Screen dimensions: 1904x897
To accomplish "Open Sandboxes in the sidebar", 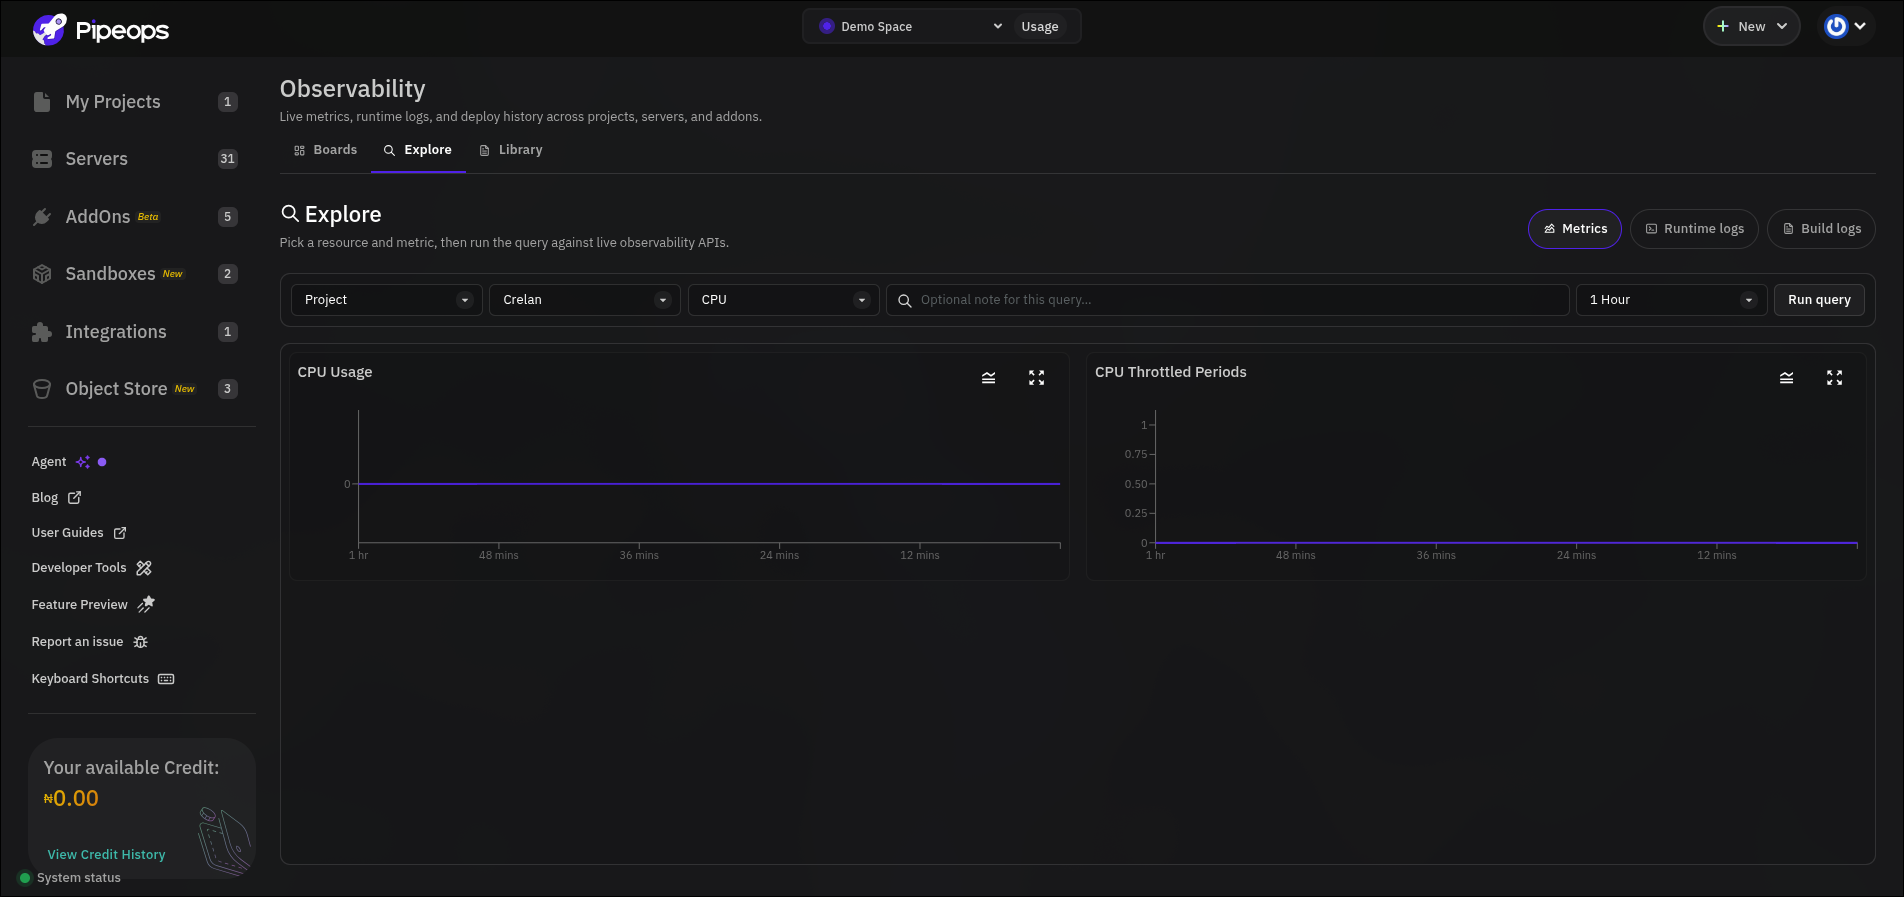I will (x=110, y=274).
